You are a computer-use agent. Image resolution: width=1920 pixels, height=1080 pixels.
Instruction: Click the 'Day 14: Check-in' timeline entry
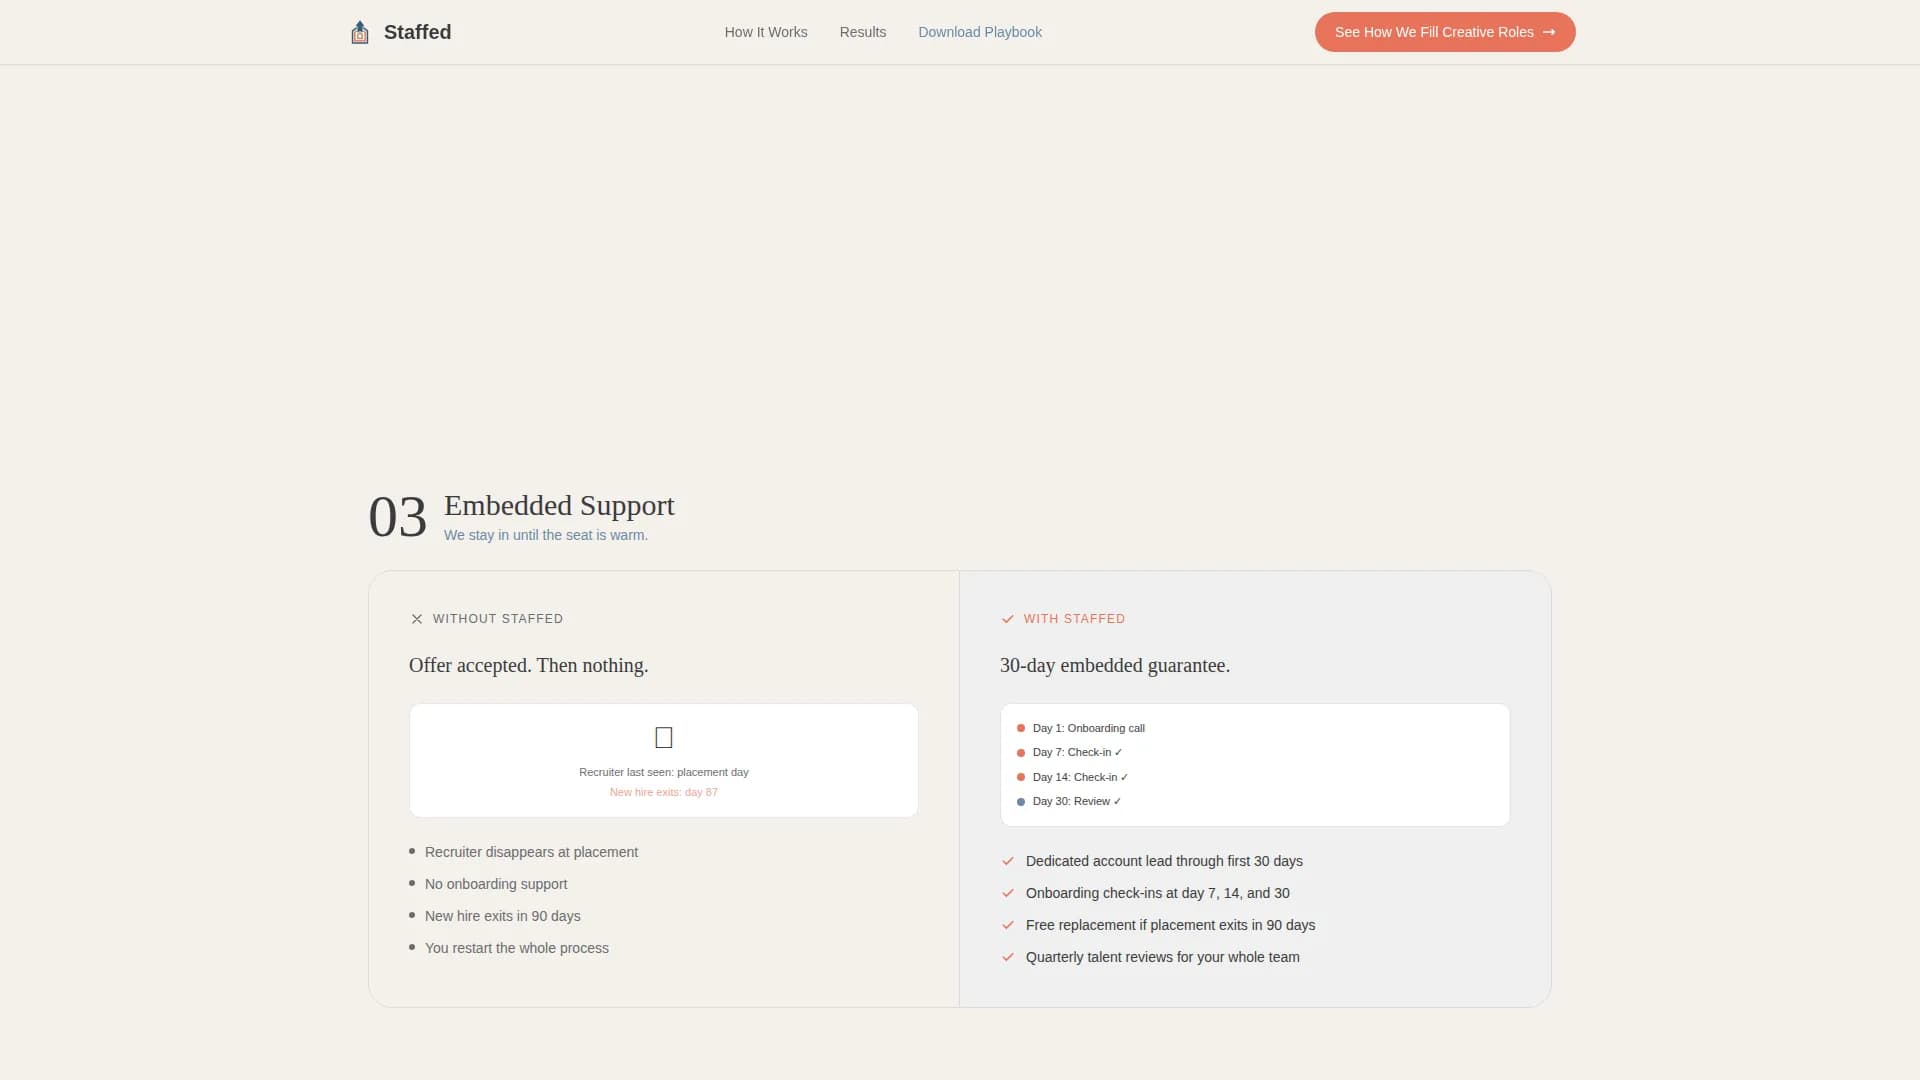(1079, 776)
